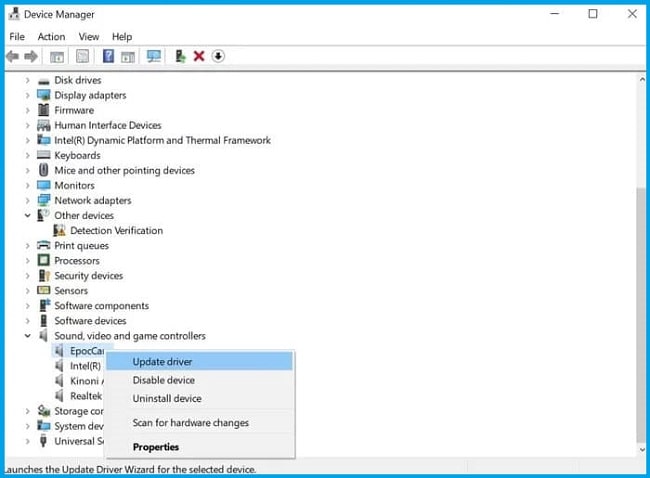Click the Network adapters icon
The image size is (650, 478).
pos(44,200)
